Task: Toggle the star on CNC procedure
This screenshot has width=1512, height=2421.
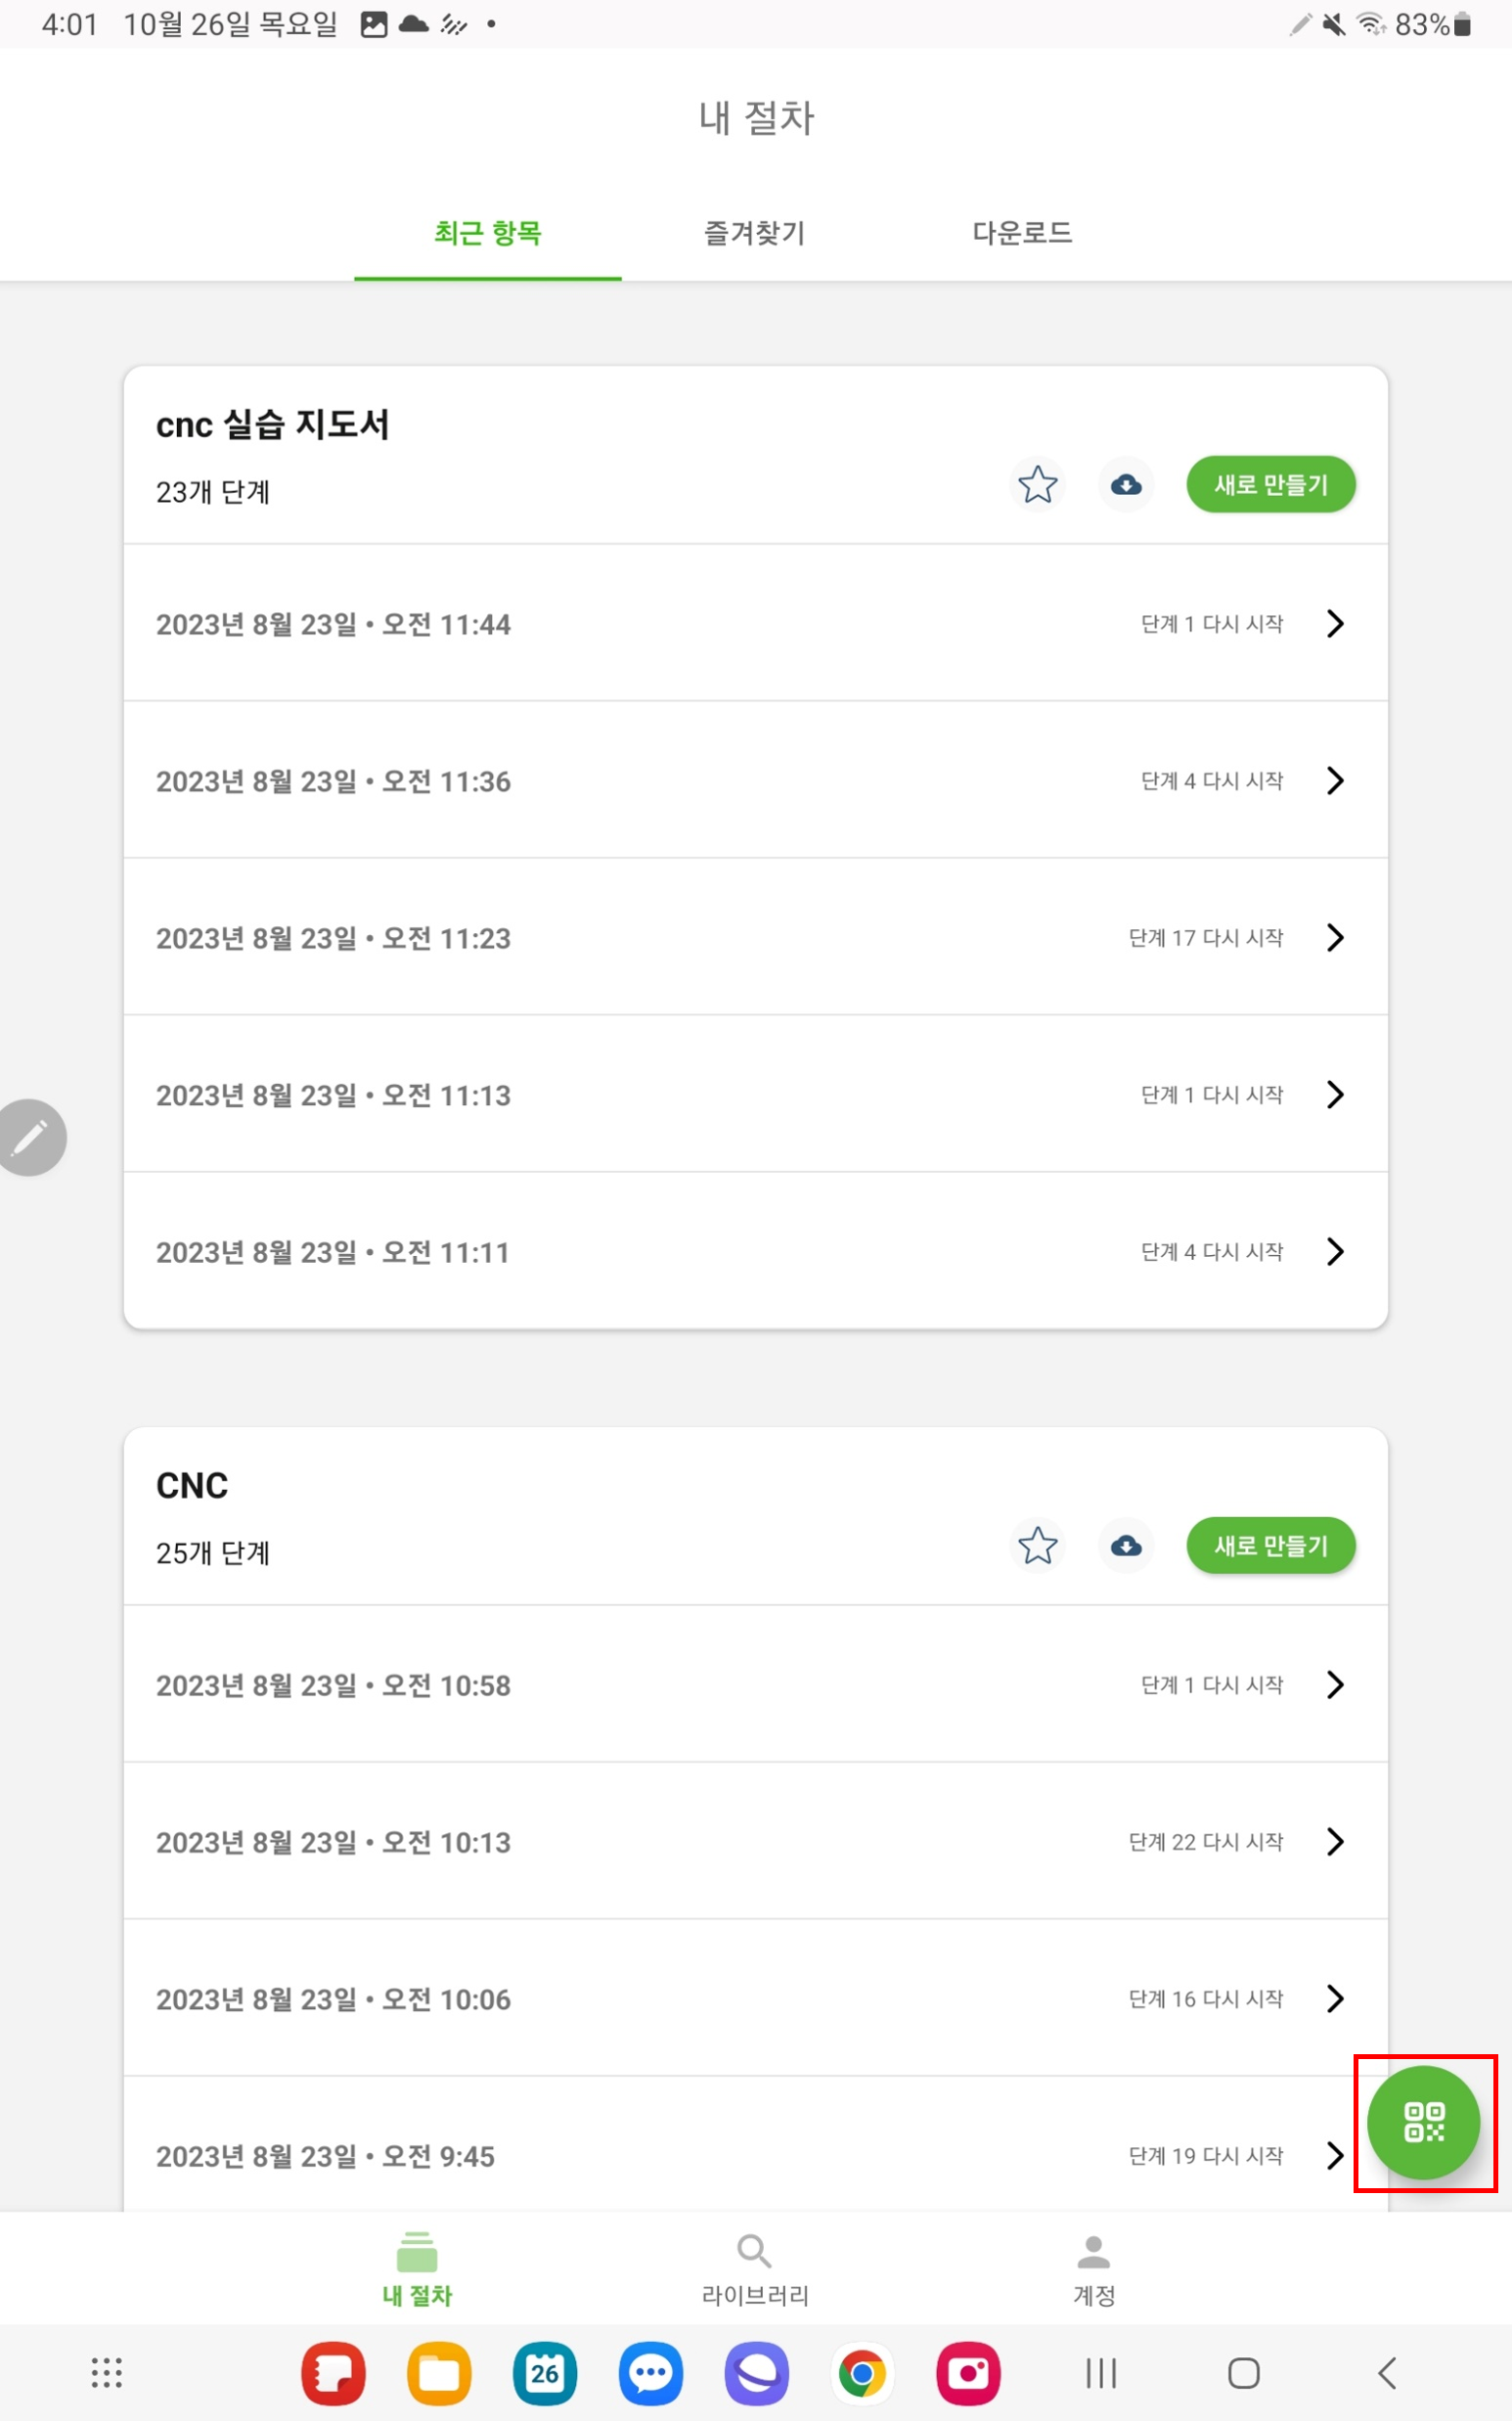Action: pos(1037,1546)
